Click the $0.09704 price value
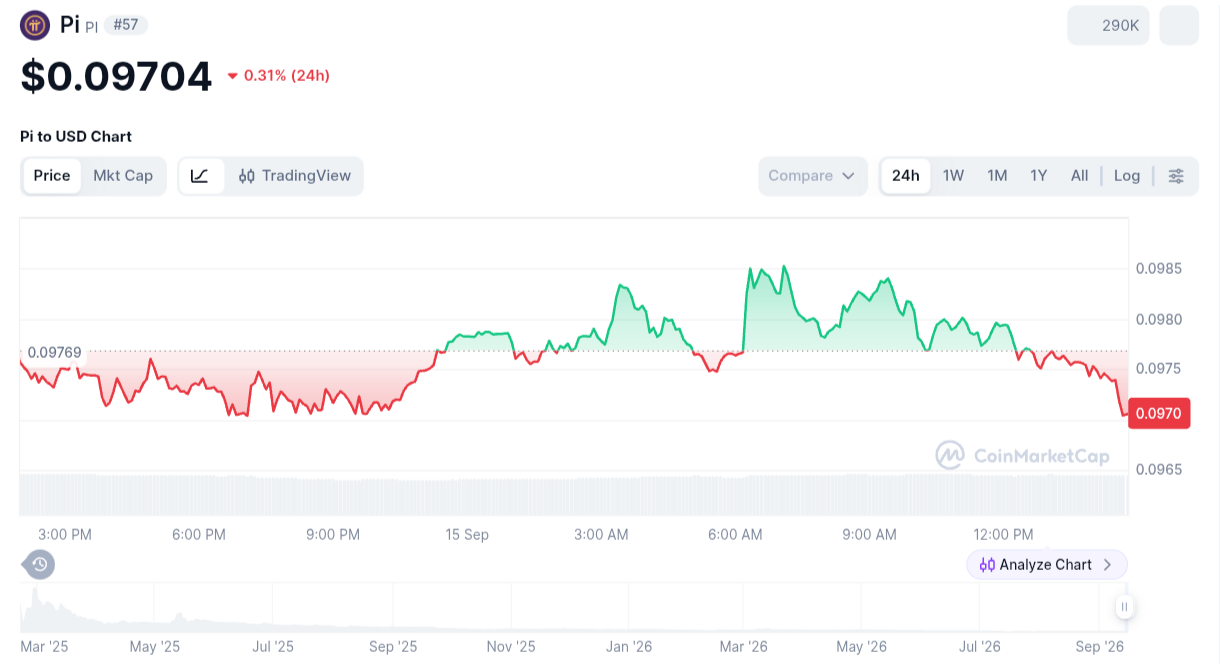The height and width of the screenshot is (664, 1220). pyautogui.click(x=117, y=77)
